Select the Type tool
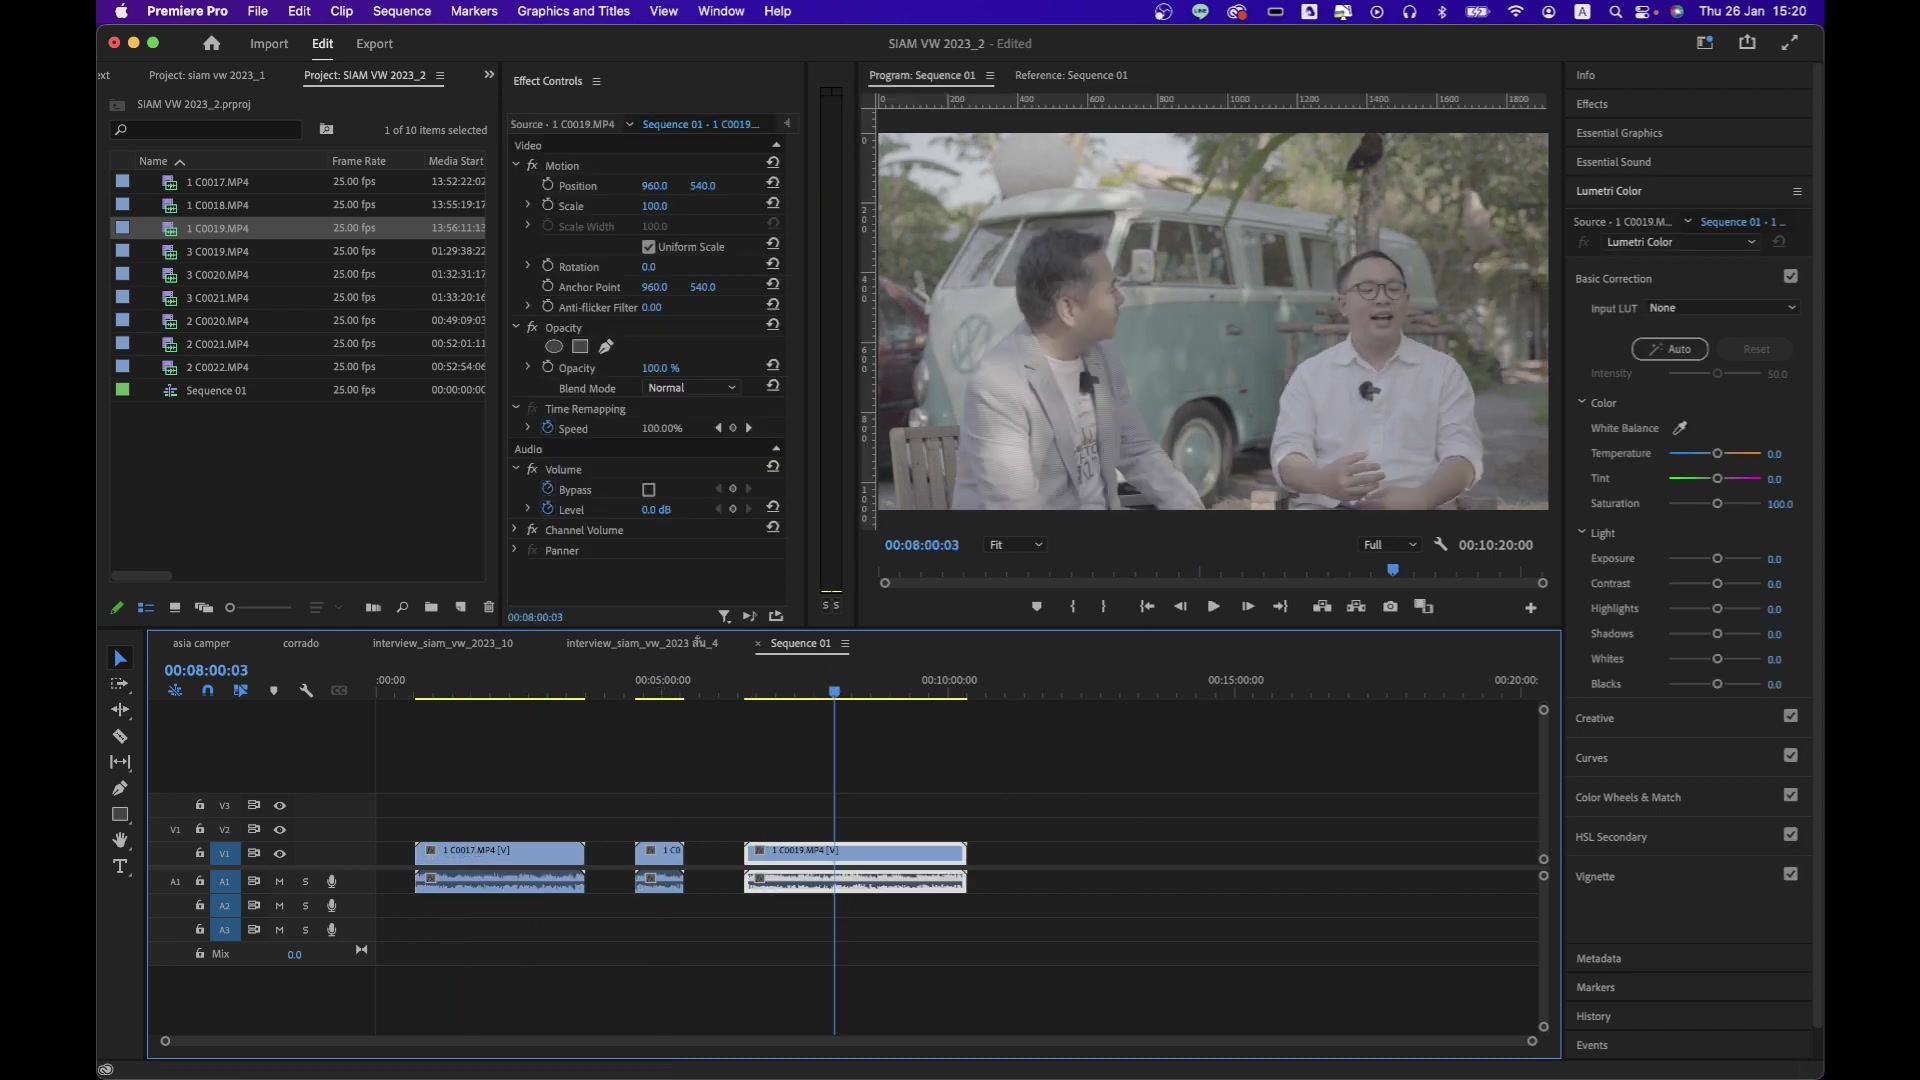The height and width of the screenshot is (1080, 1920). [120, 866]
